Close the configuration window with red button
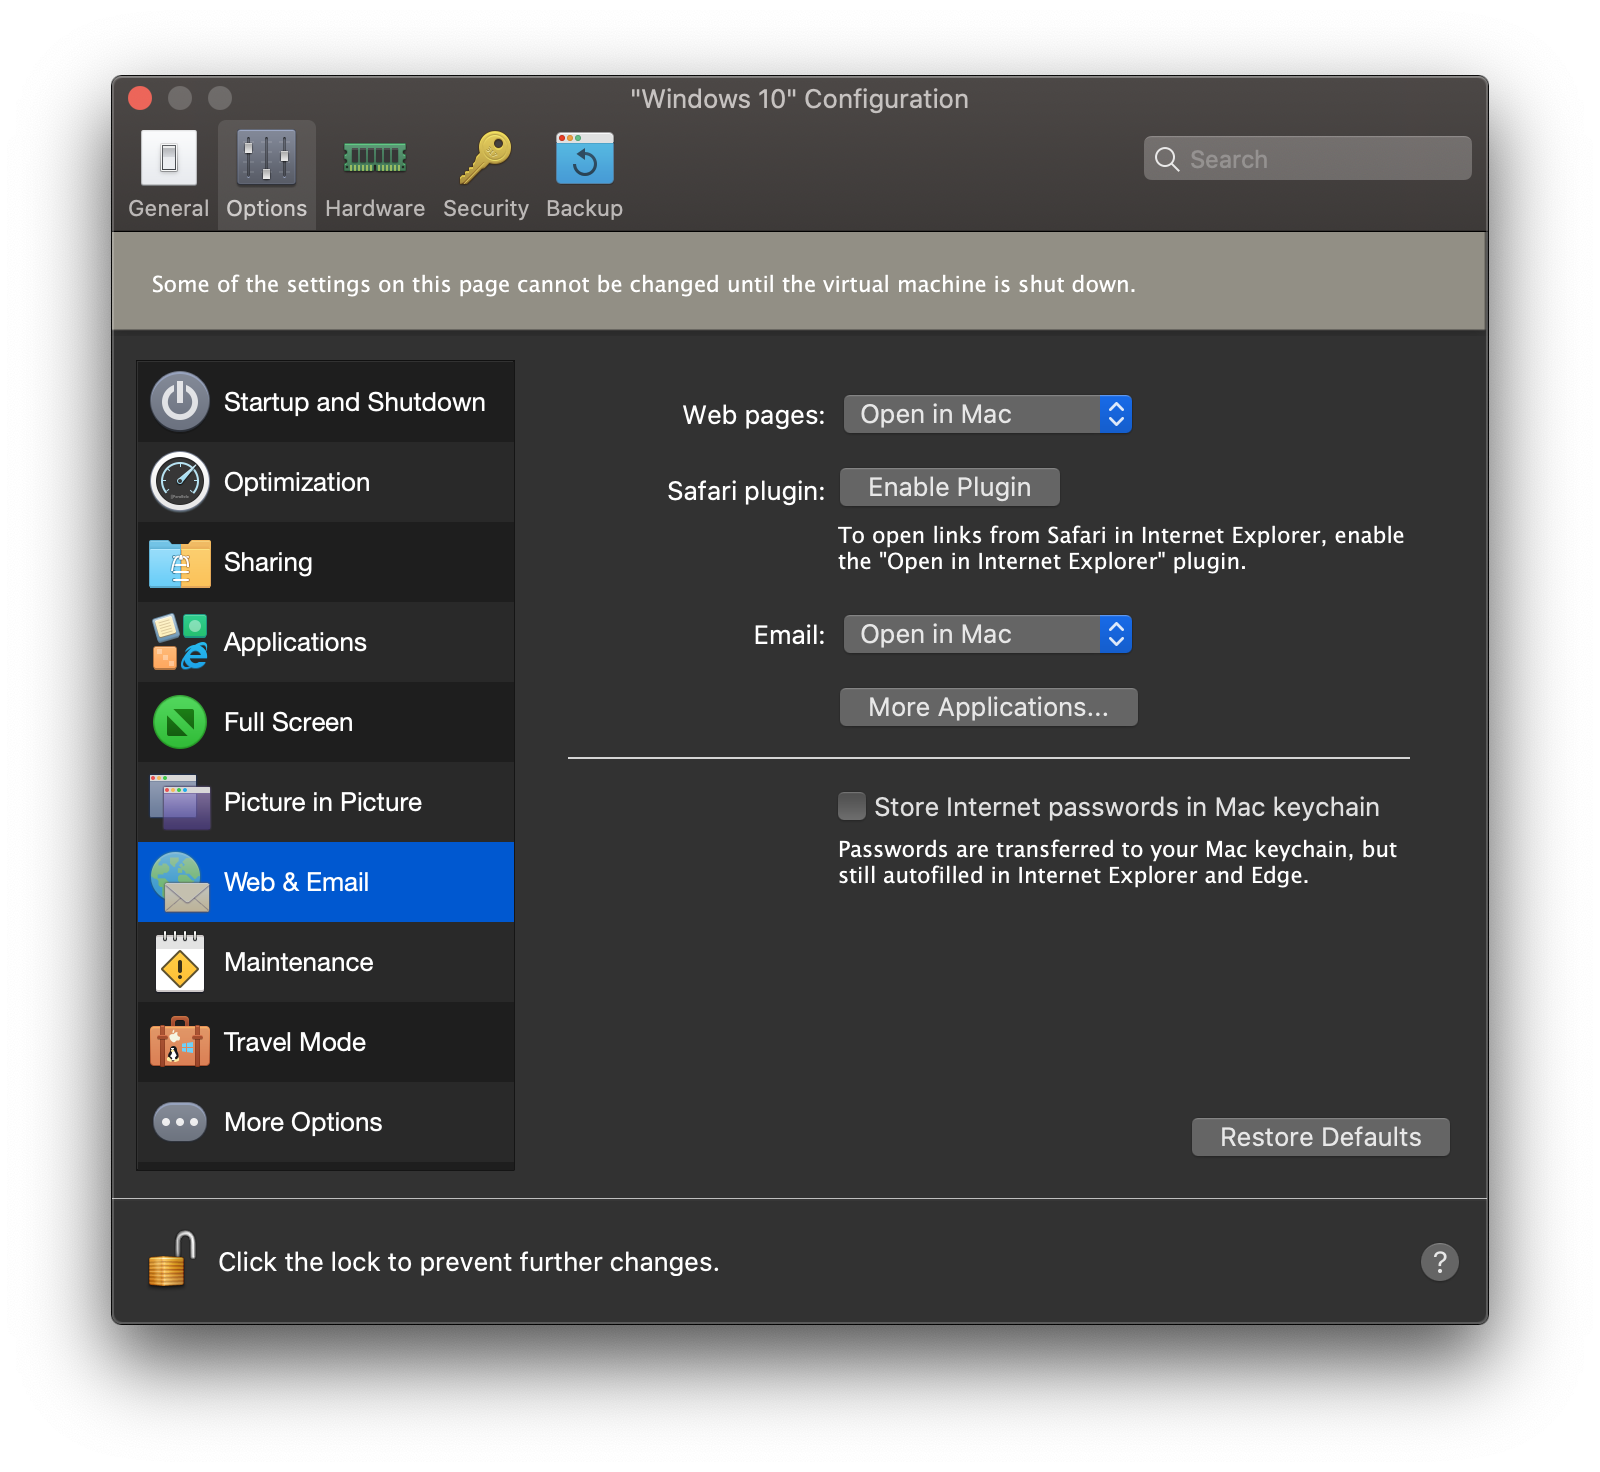This screenshot has height=1472, width=1600. 140,98
